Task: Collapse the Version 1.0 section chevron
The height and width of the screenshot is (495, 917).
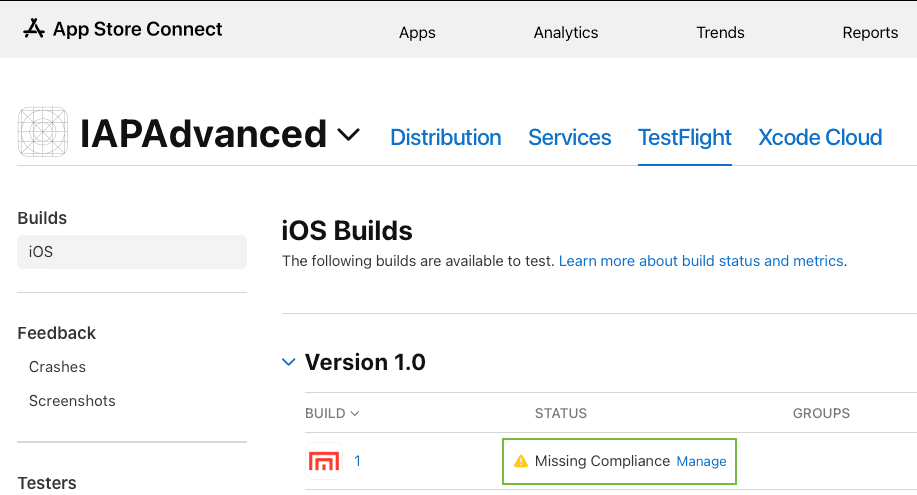Action: (288, 362)
